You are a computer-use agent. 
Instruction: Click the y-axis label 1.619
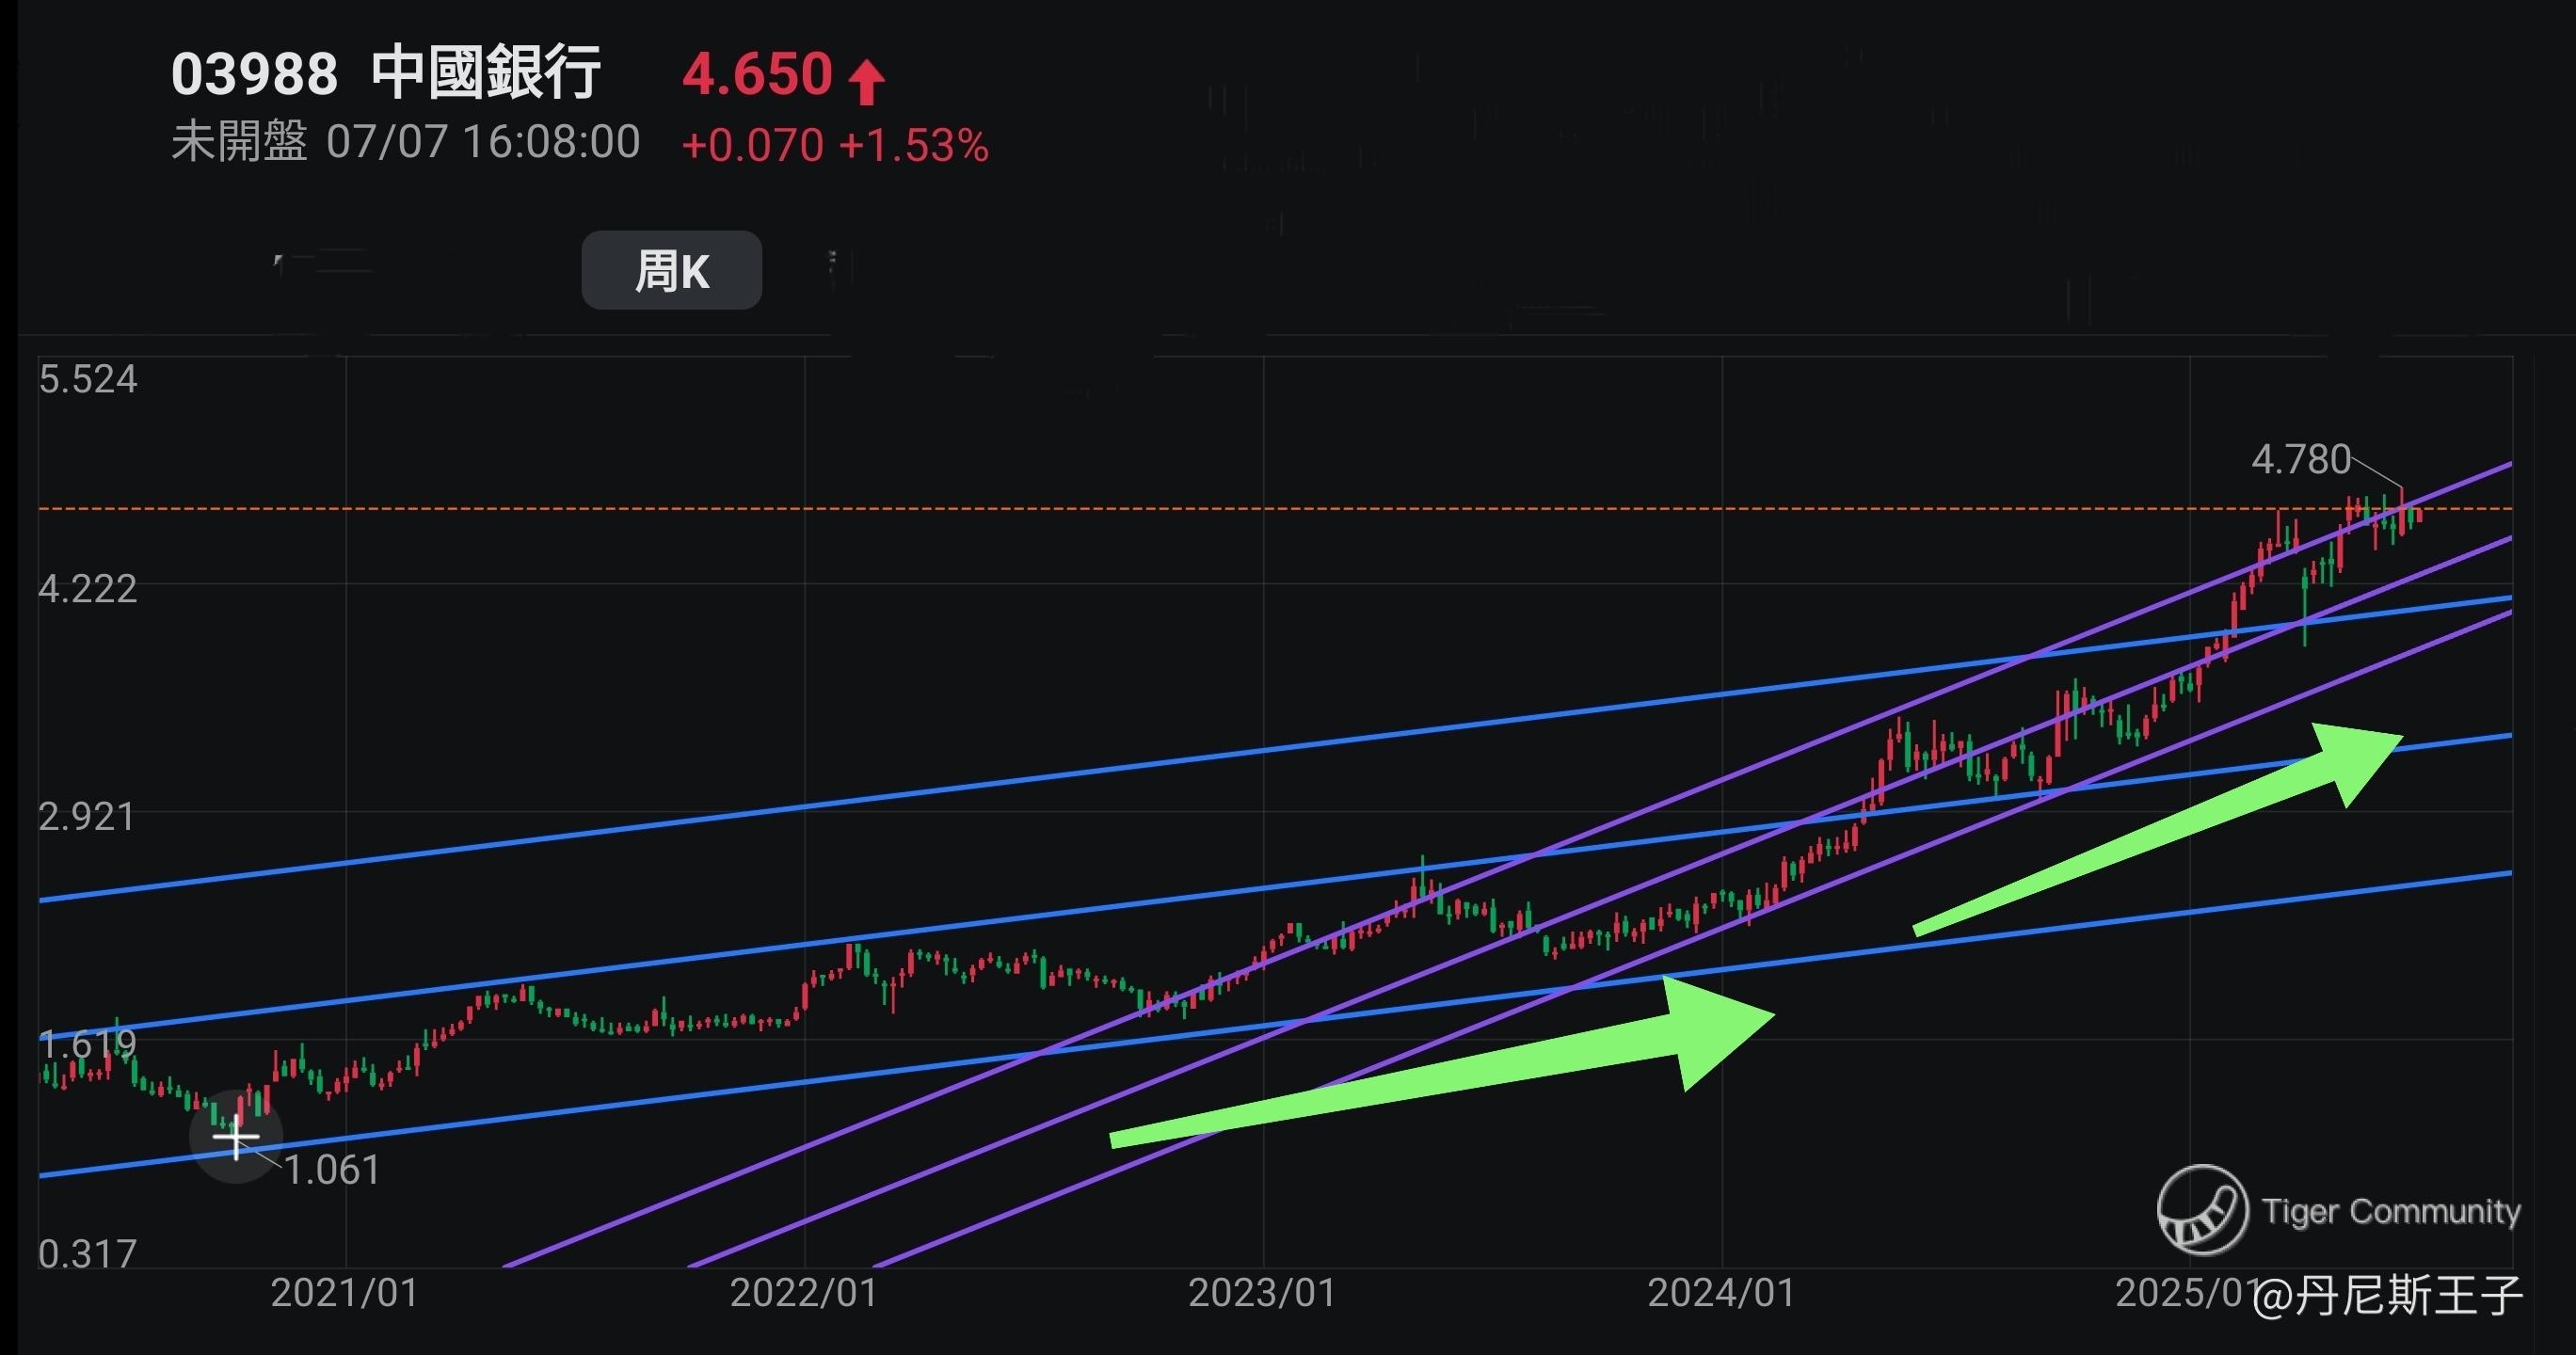click(87, 1045)
